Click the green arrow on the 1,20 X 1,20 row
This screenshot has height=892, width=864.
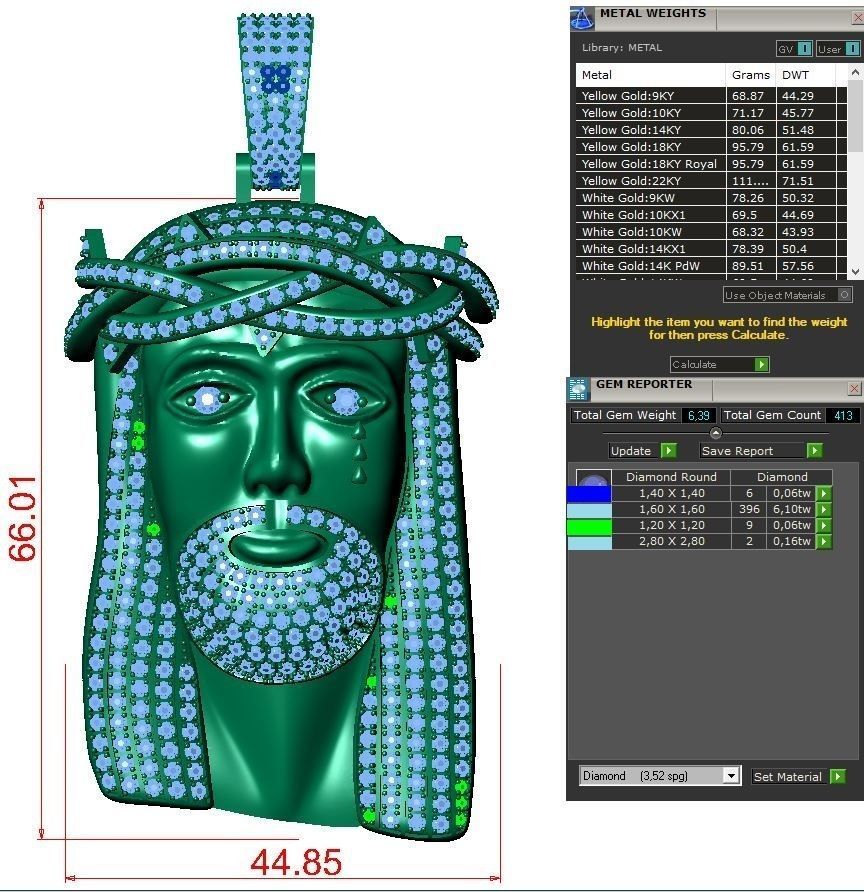tap(823, 525)
